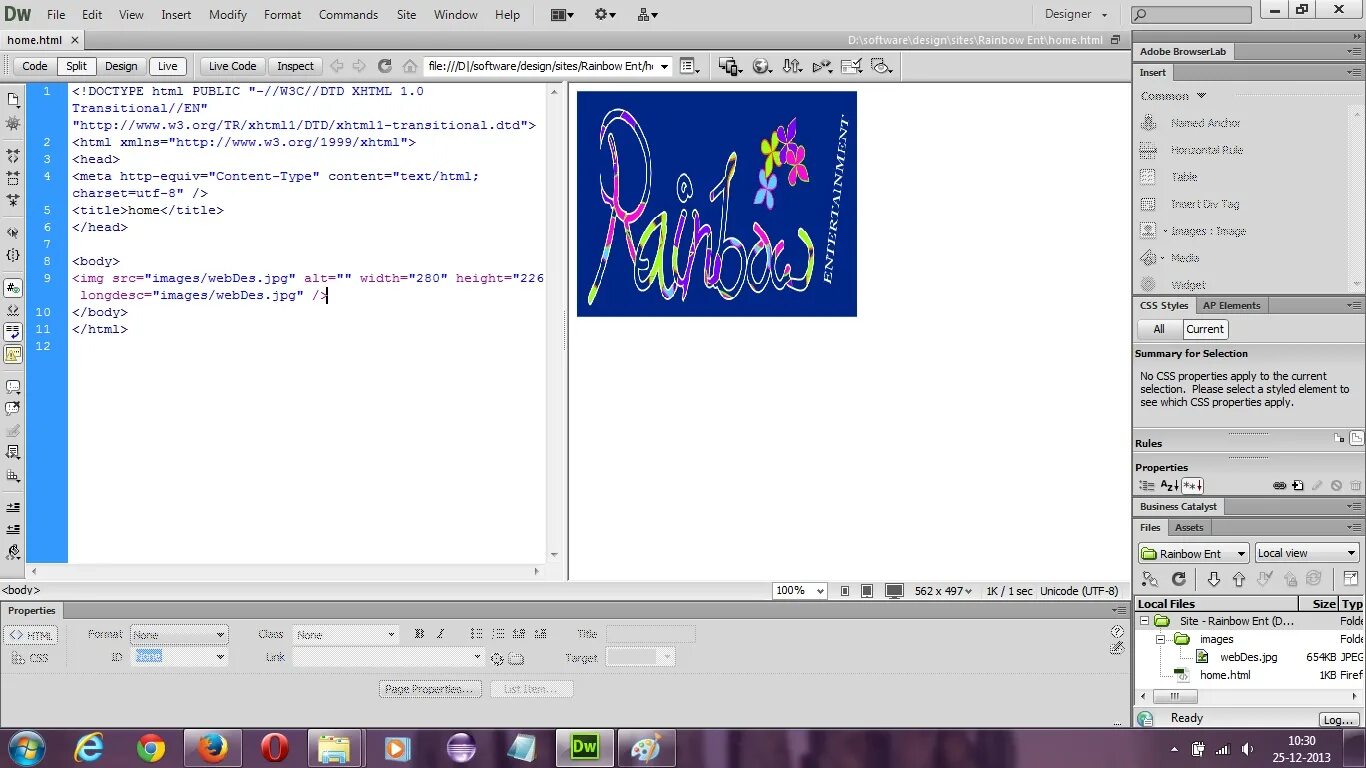Refresh the design view

(x=384, y=66)
